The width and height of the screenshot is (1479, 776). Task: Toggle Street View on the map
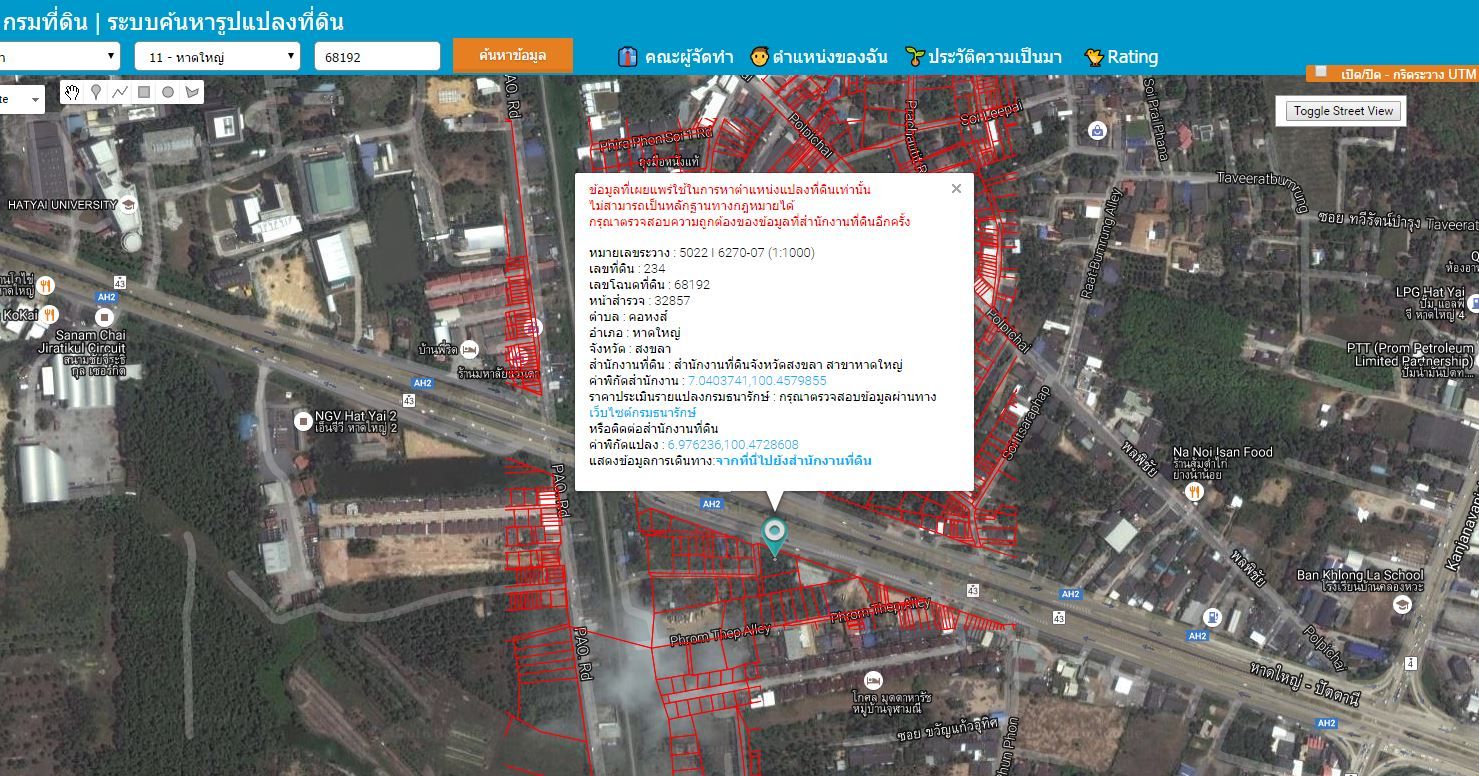coord(1343,111)
